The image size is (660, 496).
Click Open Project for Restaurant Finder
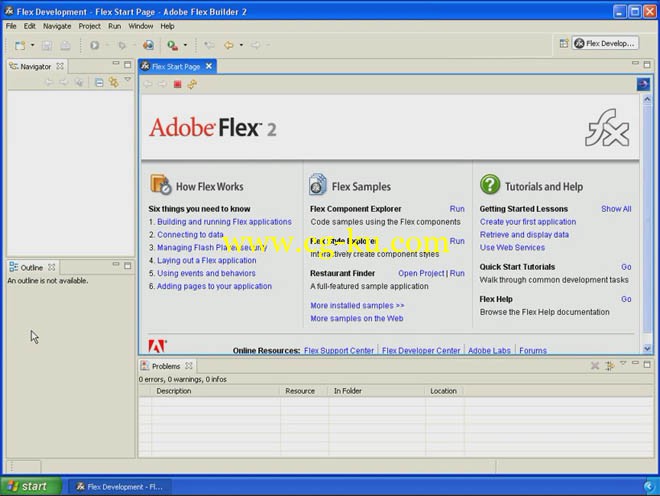[x=421, y=273]
